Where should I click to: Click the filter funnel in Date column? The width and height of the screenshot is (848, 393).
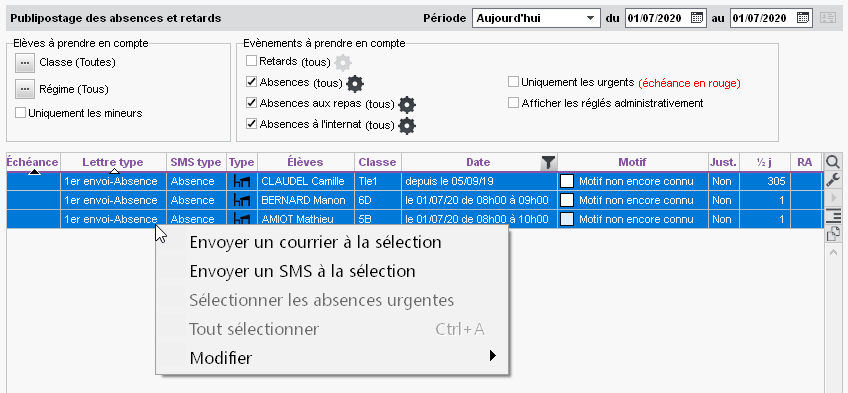click(548, 162)
